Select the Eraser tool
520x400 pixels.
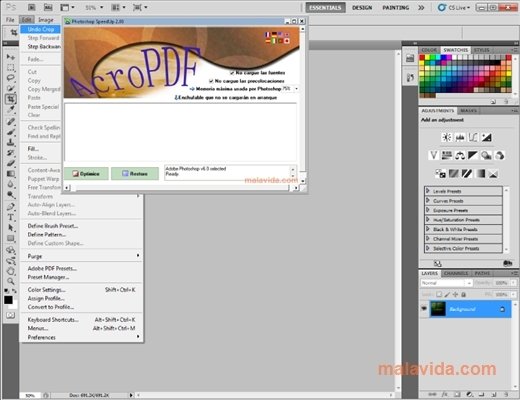pos(10,163)
